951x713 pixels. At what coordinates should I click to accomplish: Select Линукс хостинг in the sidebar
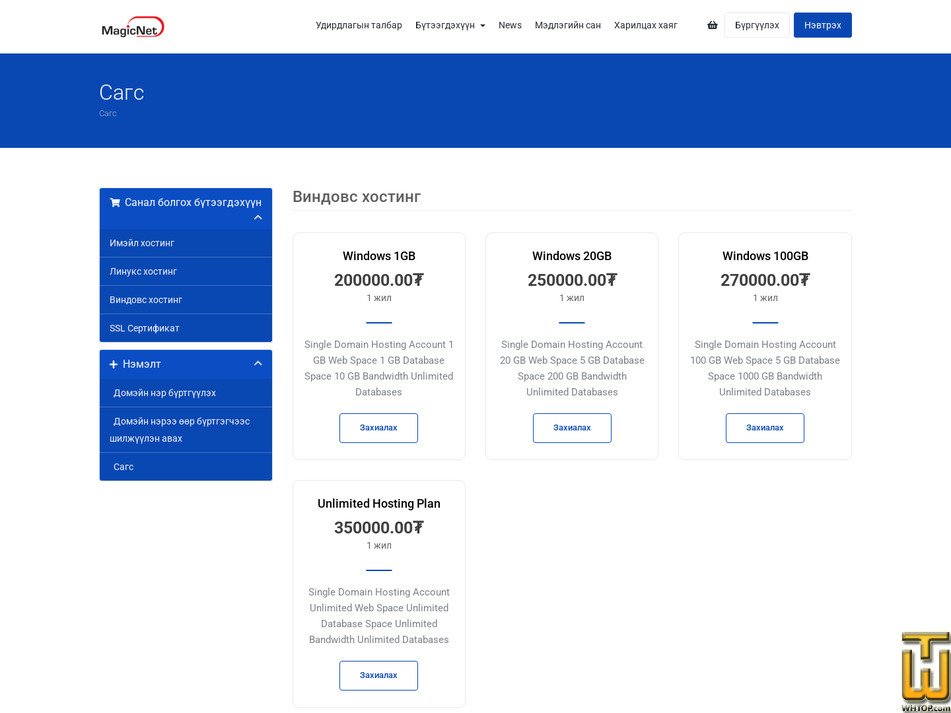pyautogui.click(x=186, y=272)
